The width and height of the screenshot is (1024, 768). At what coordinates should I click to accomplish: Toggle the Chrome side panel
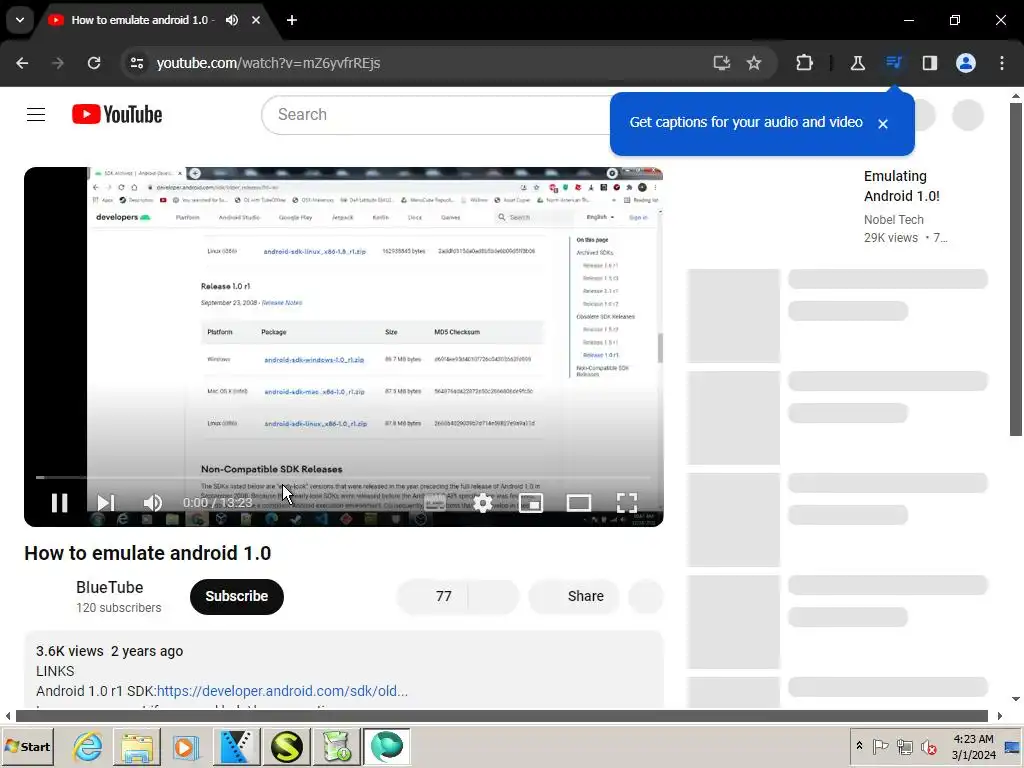point(929,63)
